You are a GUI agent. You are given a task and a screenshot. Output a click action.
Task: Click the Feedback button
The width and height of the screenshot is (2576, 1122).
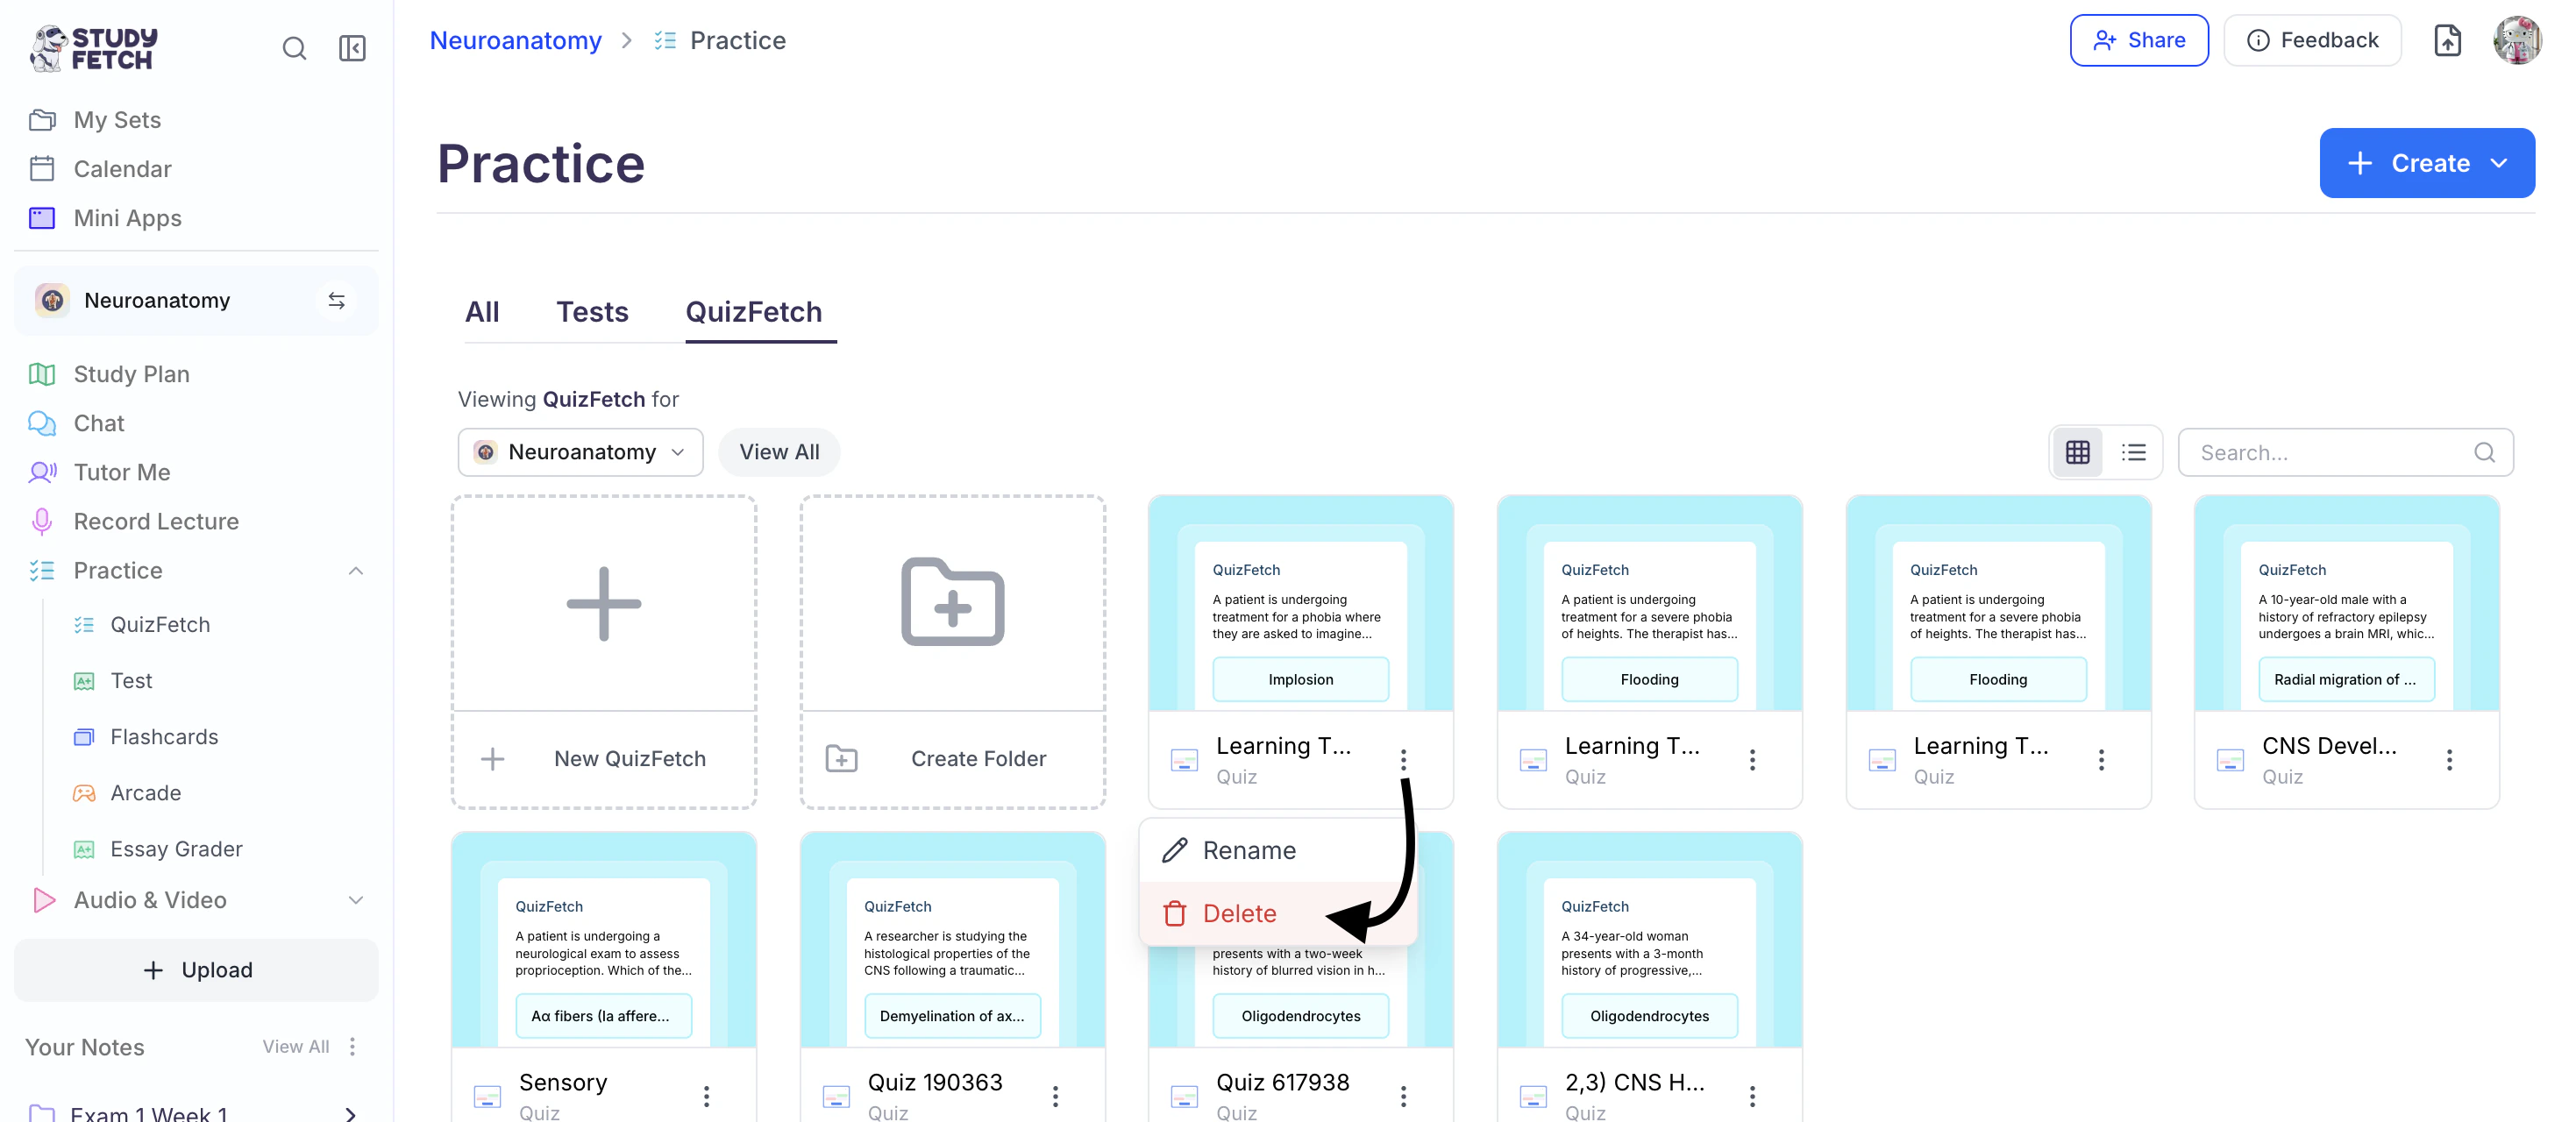[2312, 40]
